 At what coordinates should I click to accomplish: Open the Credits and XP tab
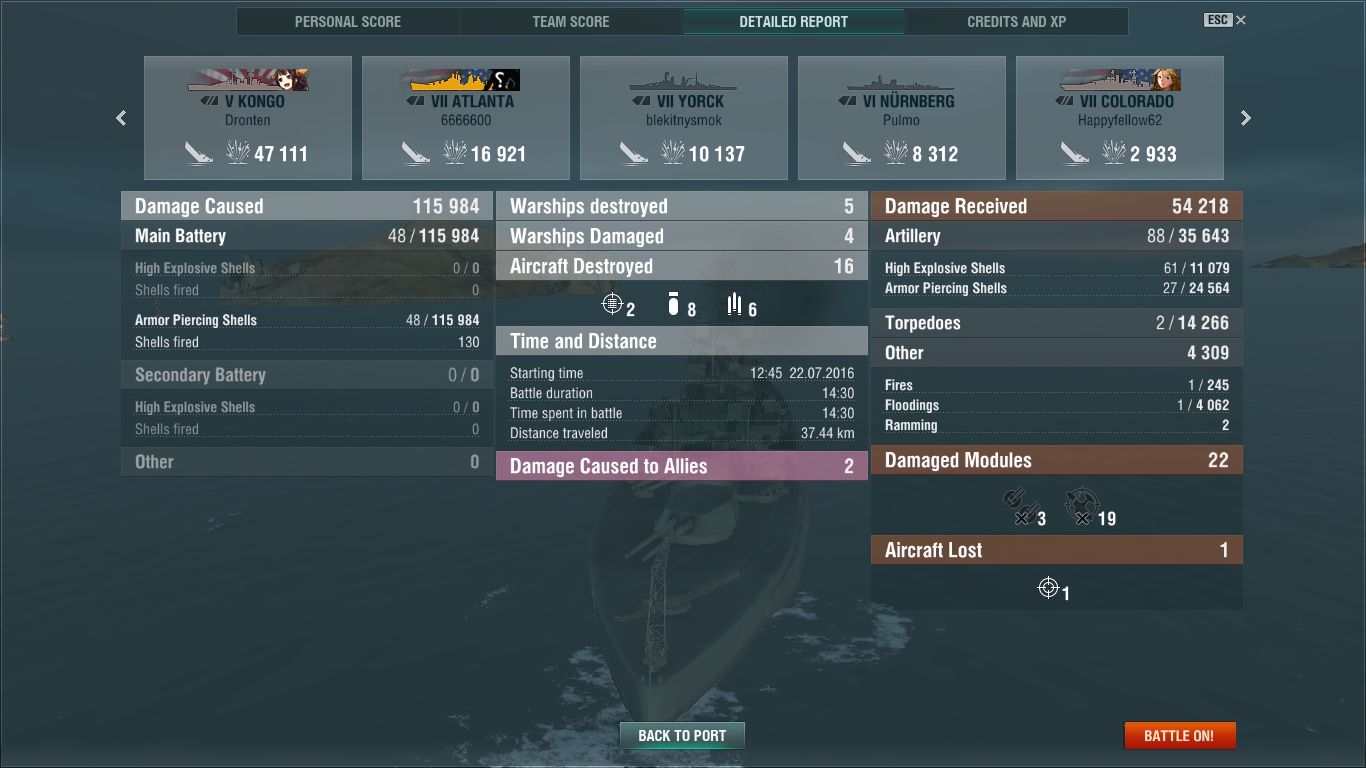(x=1017, y=22)
